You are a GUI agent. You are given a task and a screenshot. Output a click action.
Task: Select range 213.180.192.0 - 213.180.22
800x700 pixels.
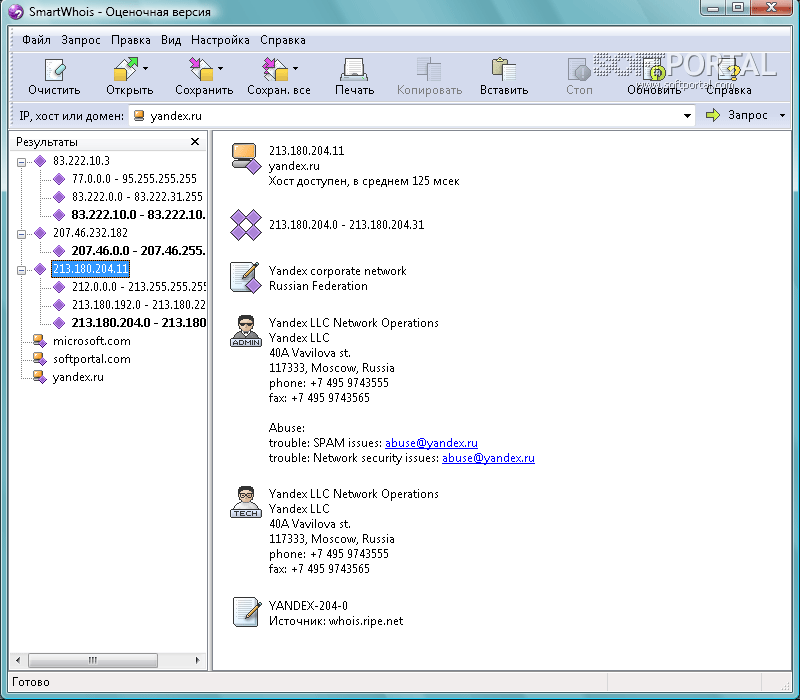[139, 305]
